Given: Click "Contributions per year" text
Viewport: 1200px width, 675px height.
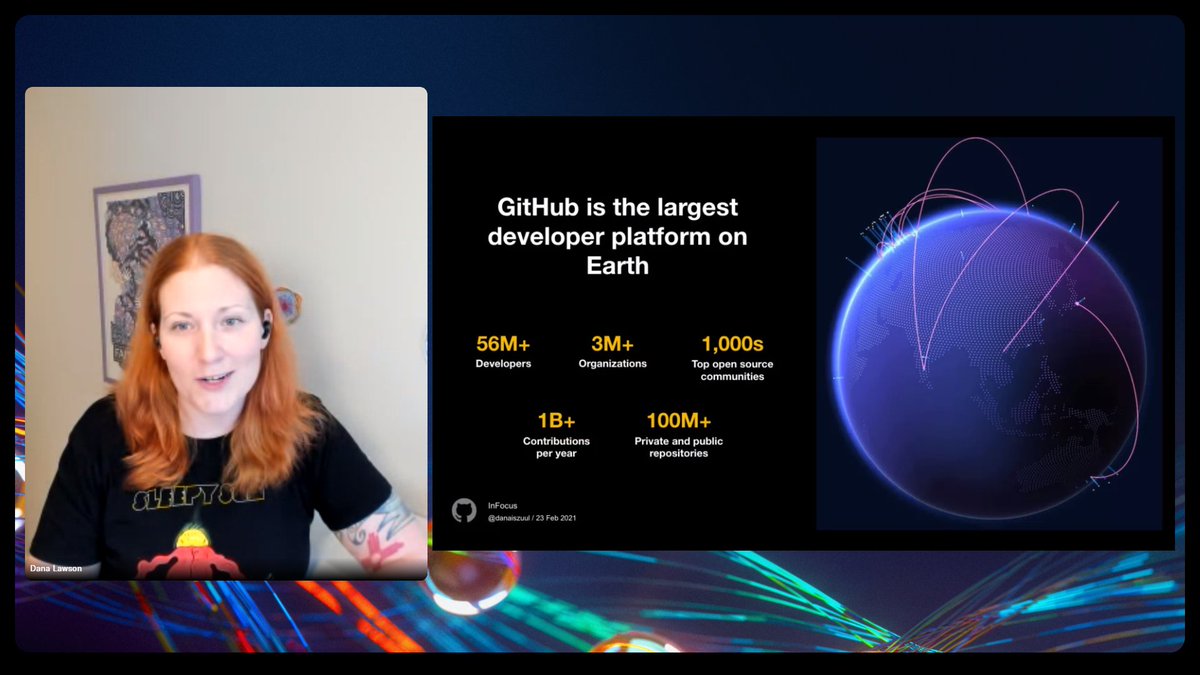Looking at the screenshot, I should (556, 447).
